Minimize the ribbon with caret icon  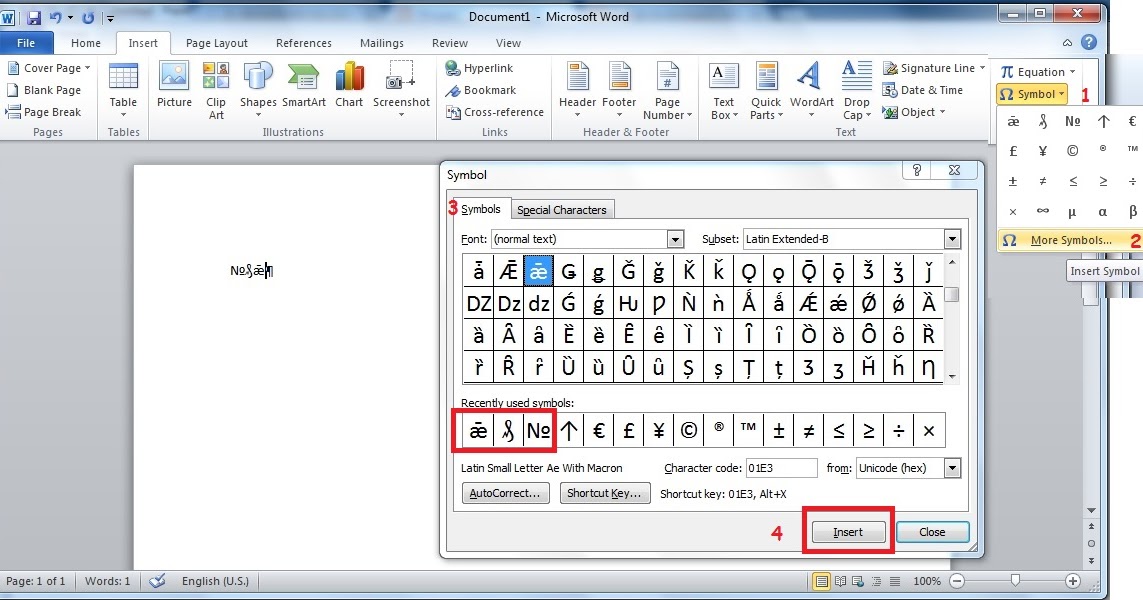point(1067,43)
